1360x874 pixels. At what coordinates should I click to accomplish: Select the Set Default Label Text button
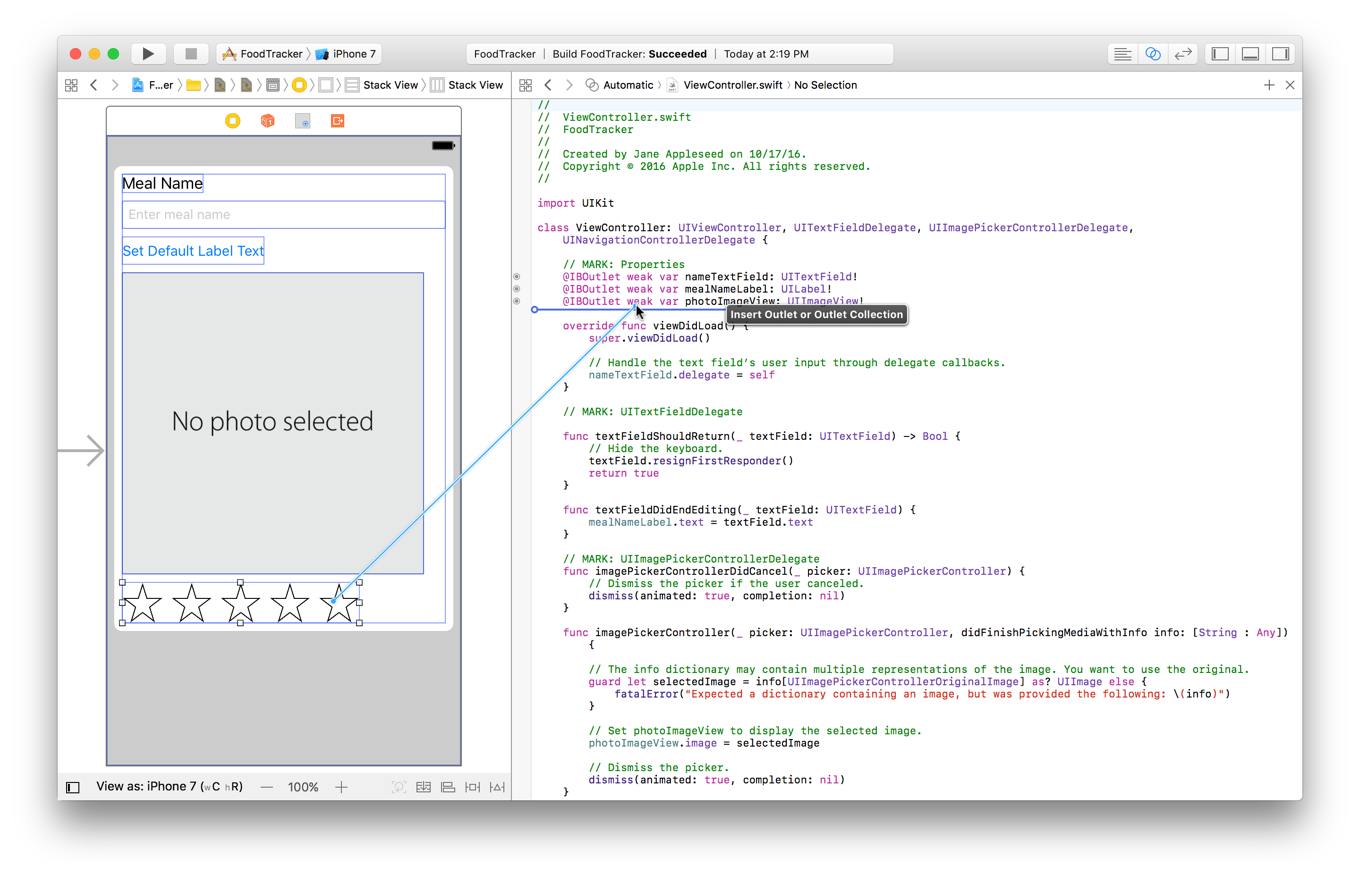pyautogui.click(x=193, y=251)
